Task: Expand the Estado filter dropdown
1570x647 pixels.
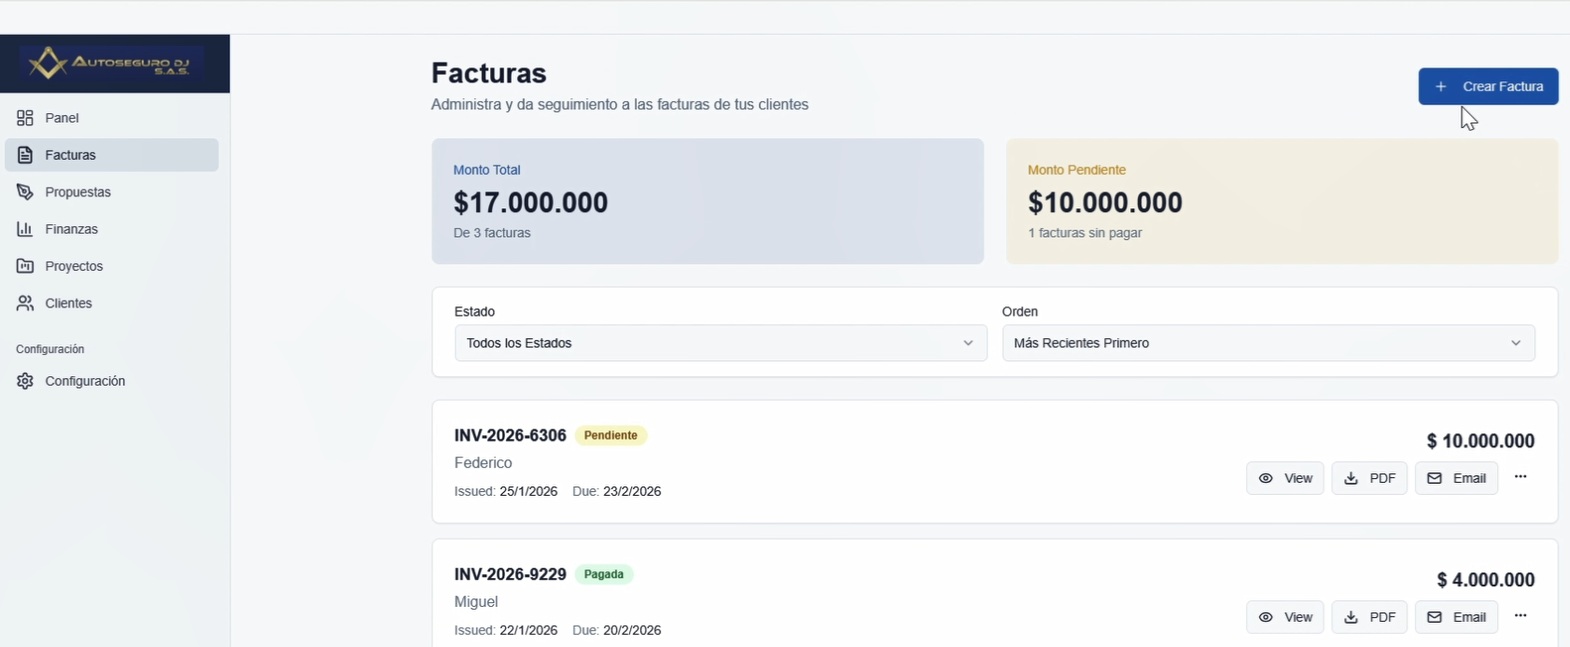Action: [x=720, y=343]
